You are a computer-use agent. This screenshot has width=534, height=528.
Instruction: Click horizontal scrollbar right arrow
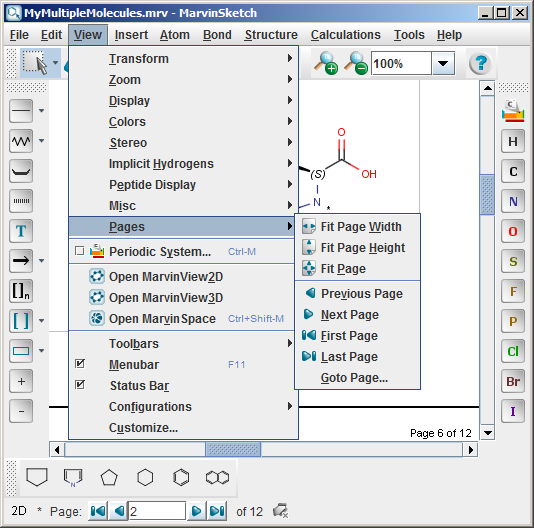point(471,450)
